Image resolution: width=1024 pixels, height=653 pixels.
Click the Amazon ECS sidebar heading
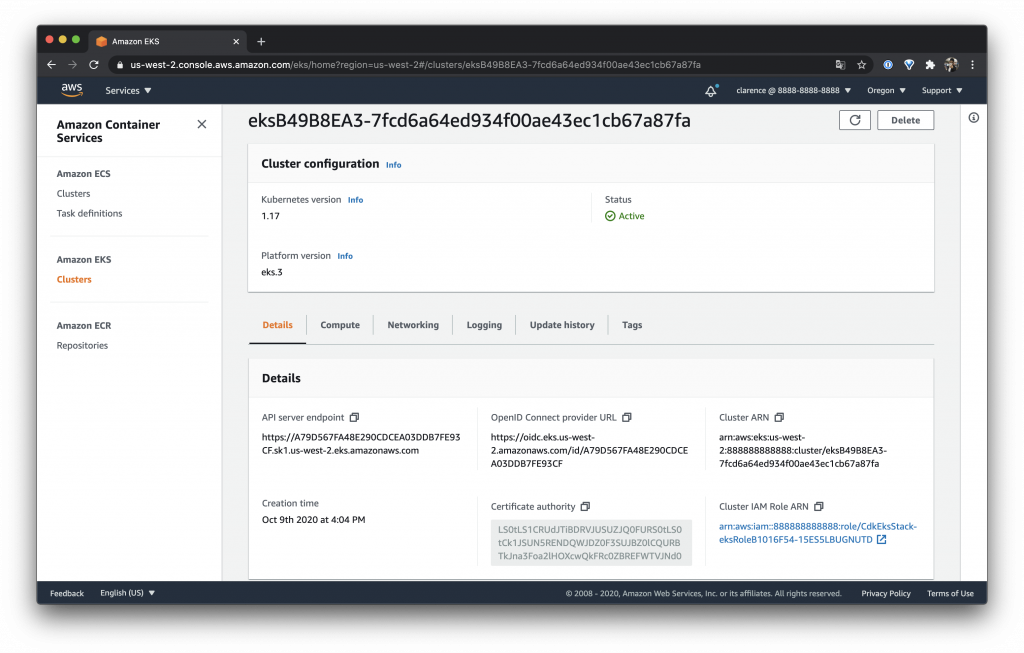coord(84,173)
